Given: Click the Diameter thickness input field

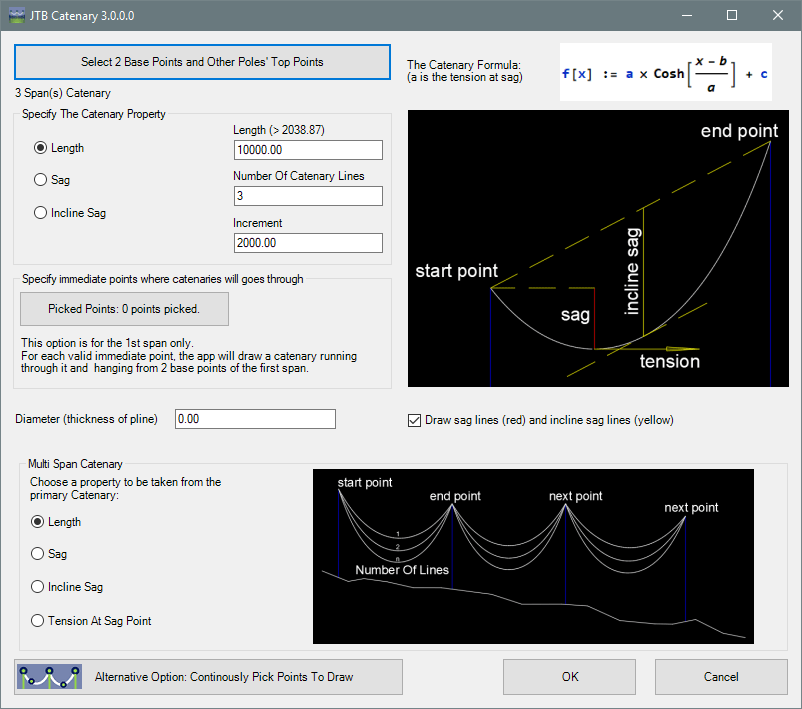Looking at the screenshot, I should (255, 419).
